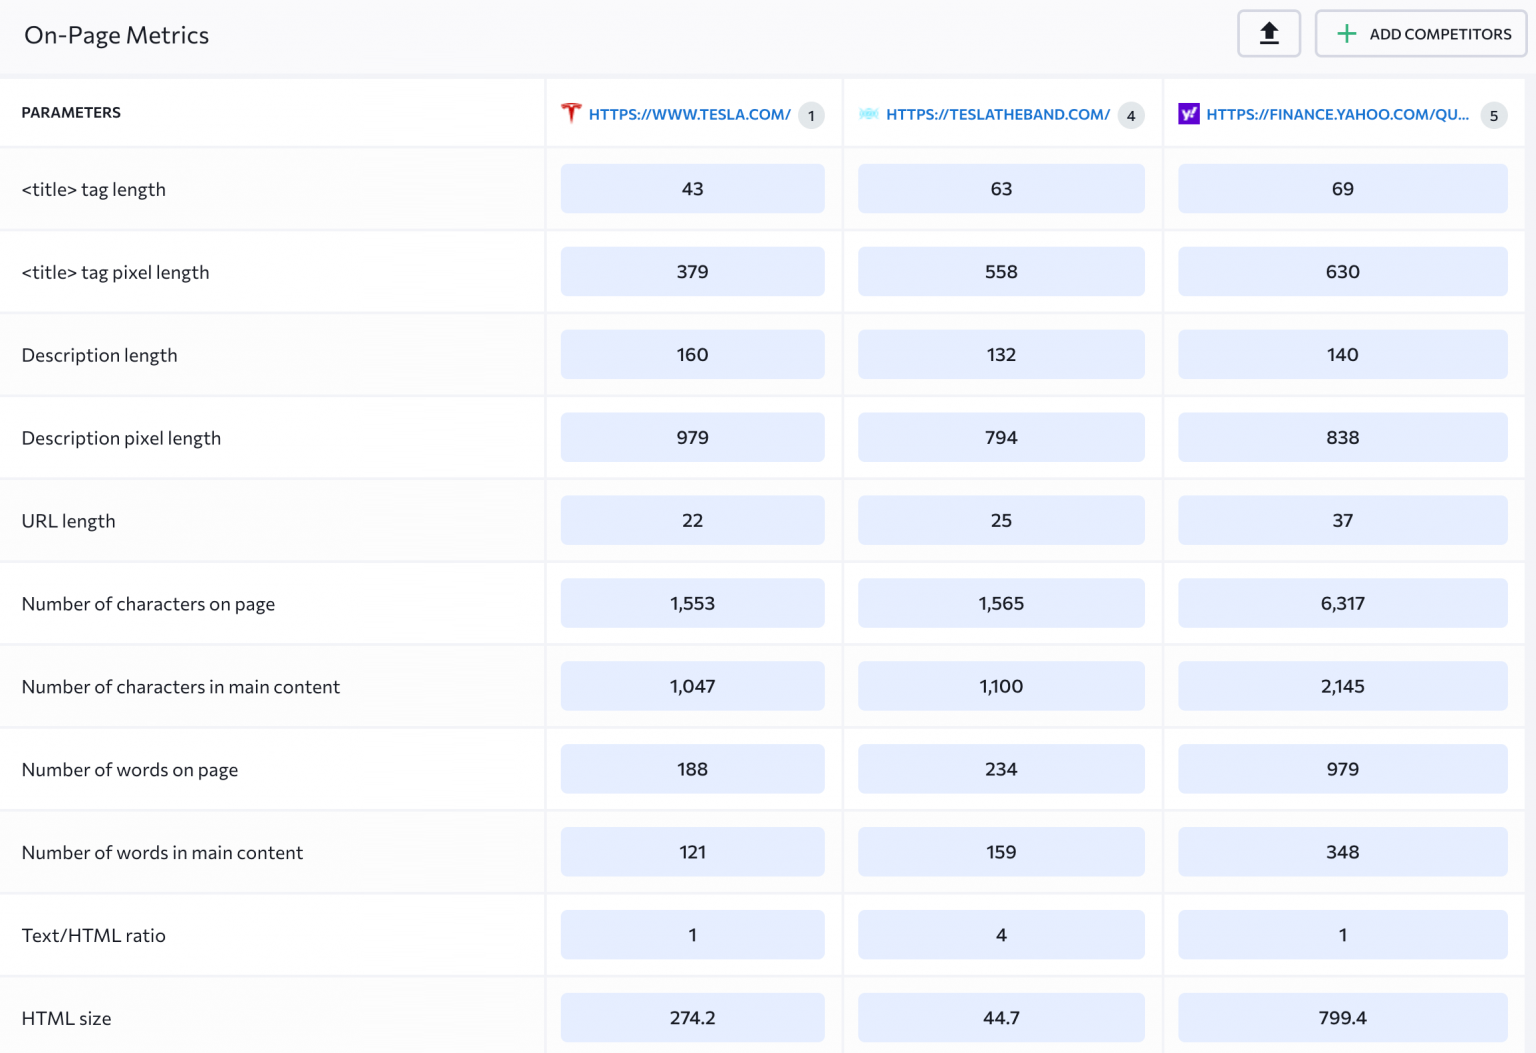
Task: Click the Yahoo HTML size value 799.4
Action: click(x=1342, y=1018)
